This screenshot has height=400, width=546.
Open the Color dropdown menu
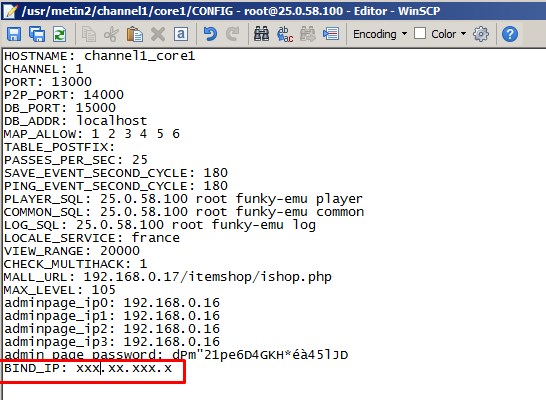coord(448,34)
